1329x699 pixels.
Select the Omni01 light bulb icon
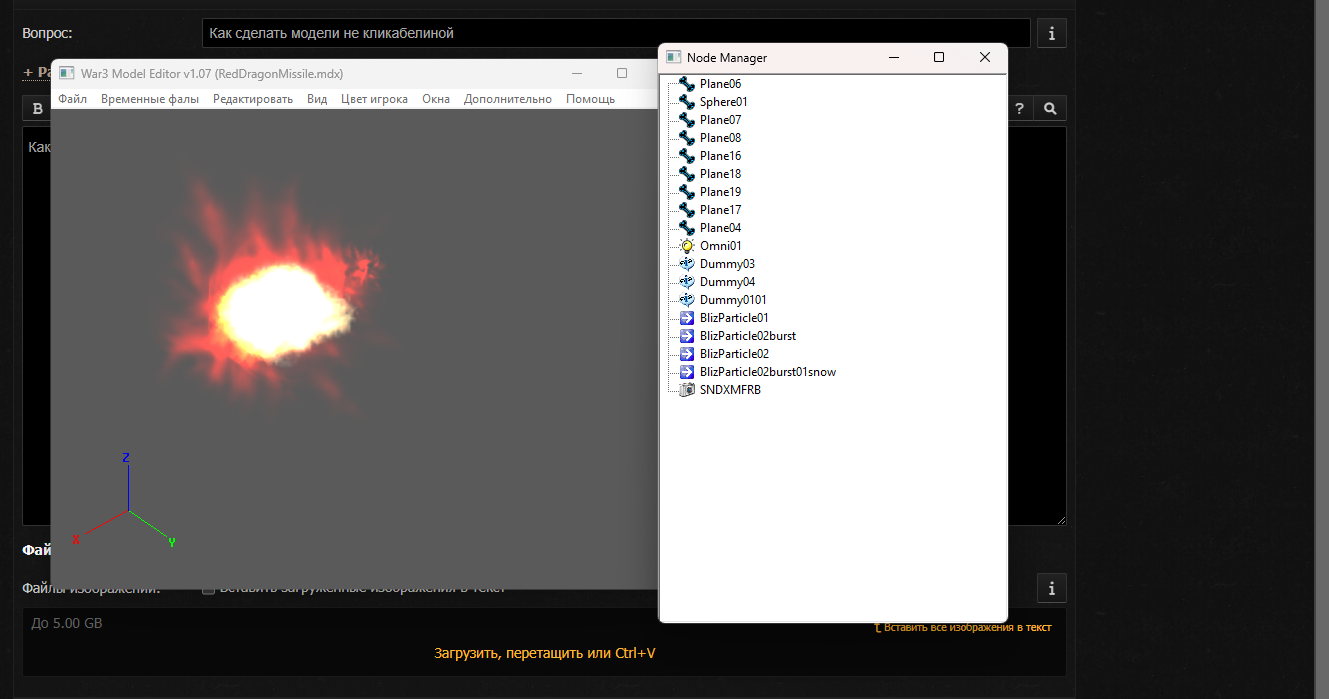[687, 246]
